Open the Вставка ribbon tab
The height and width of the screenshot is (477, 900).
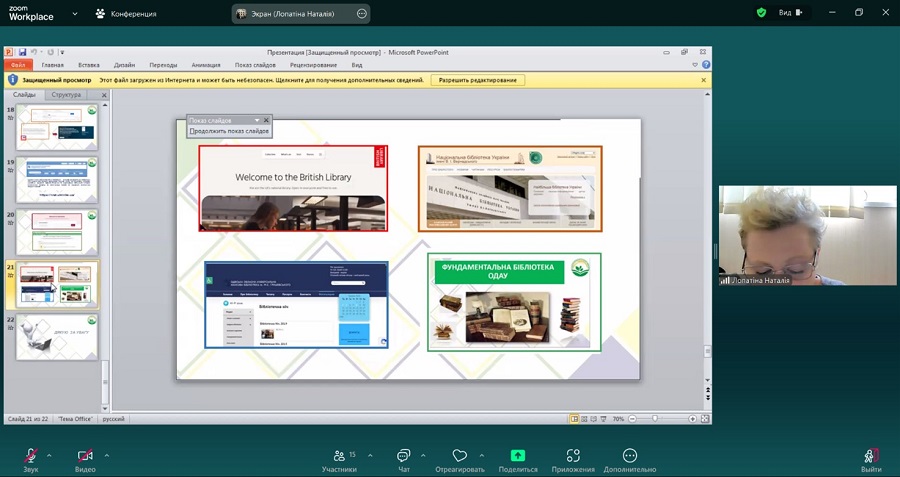(89, 65)
